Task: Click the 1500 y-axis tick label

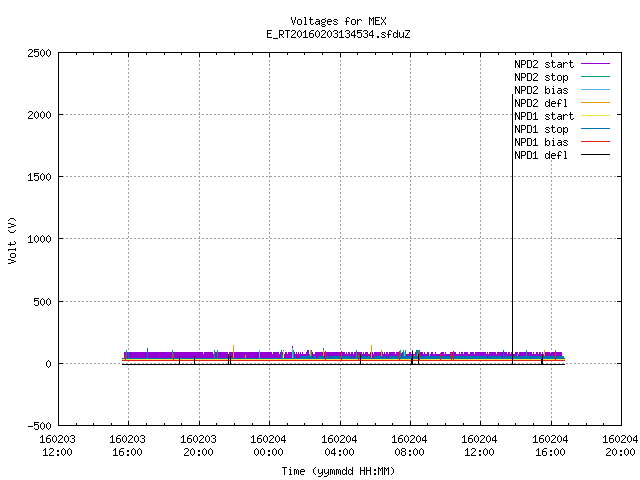Action: pos(39,177)
